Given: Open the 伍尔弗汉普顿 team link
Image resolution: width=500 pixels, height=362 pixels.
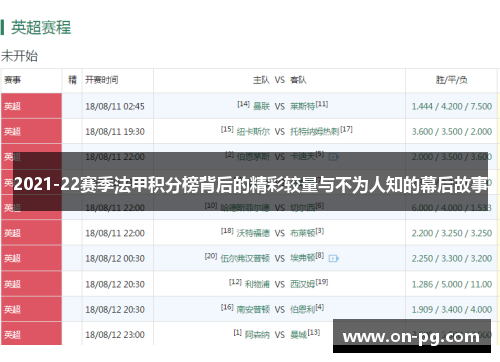Looking at the screenshot, I should coord(245,258).
